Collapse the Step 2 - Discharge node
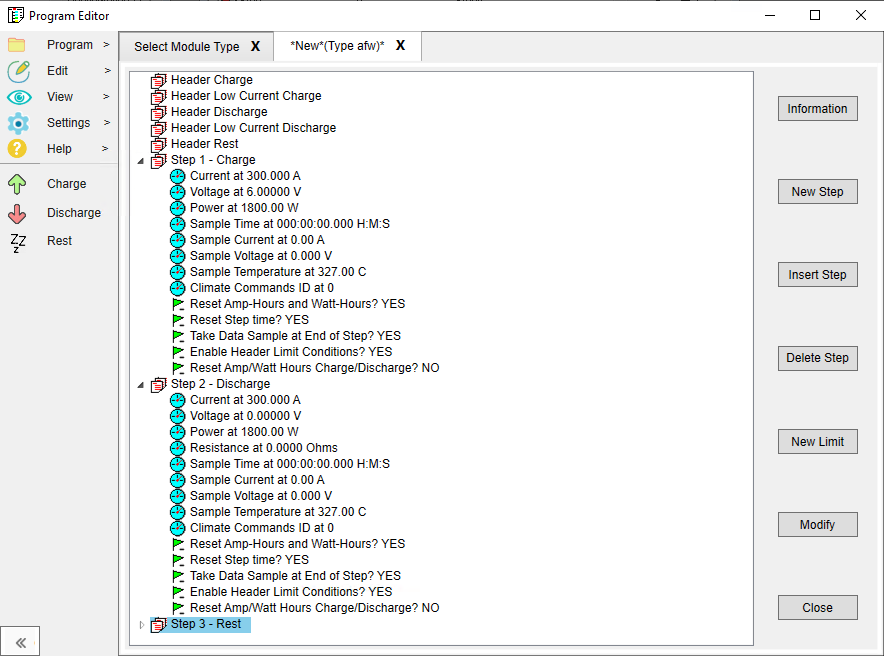The height and width of the screenshot is (656, 884). [140, 385]
